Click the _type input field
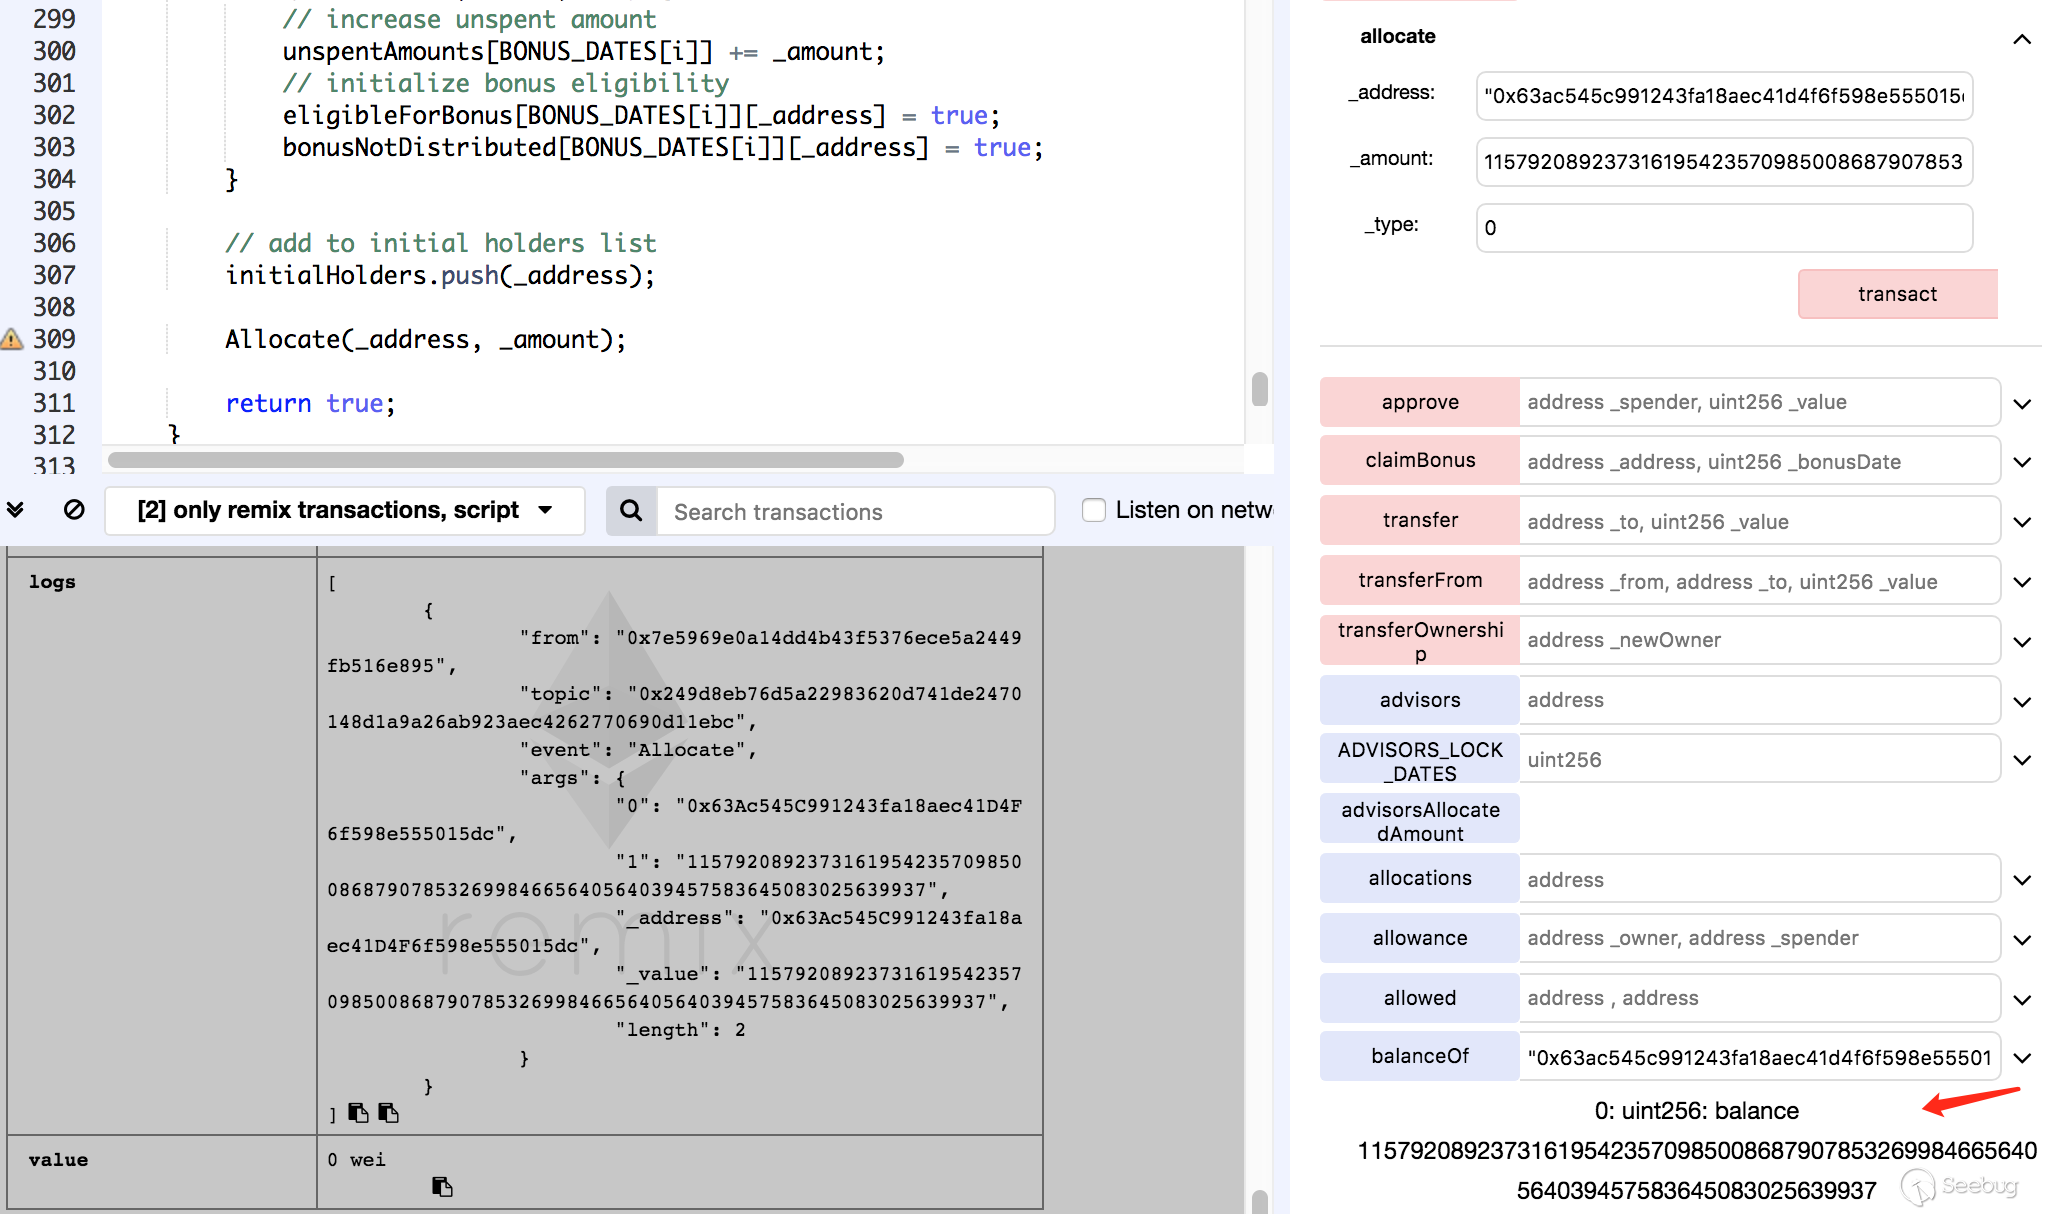 (1723, 228)
